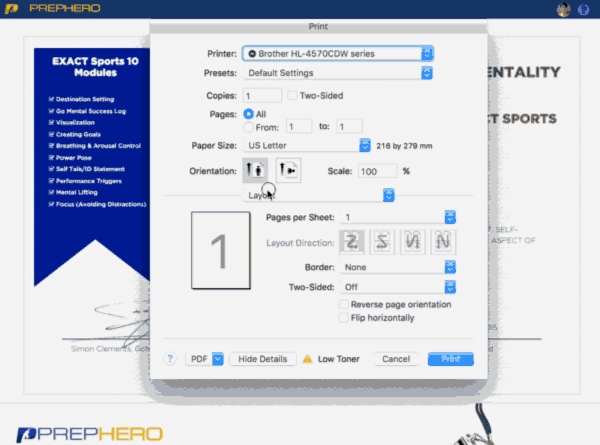600x445 pixels.
Task: Open the user avatar in PrepHero header
Action: (563, 10)
